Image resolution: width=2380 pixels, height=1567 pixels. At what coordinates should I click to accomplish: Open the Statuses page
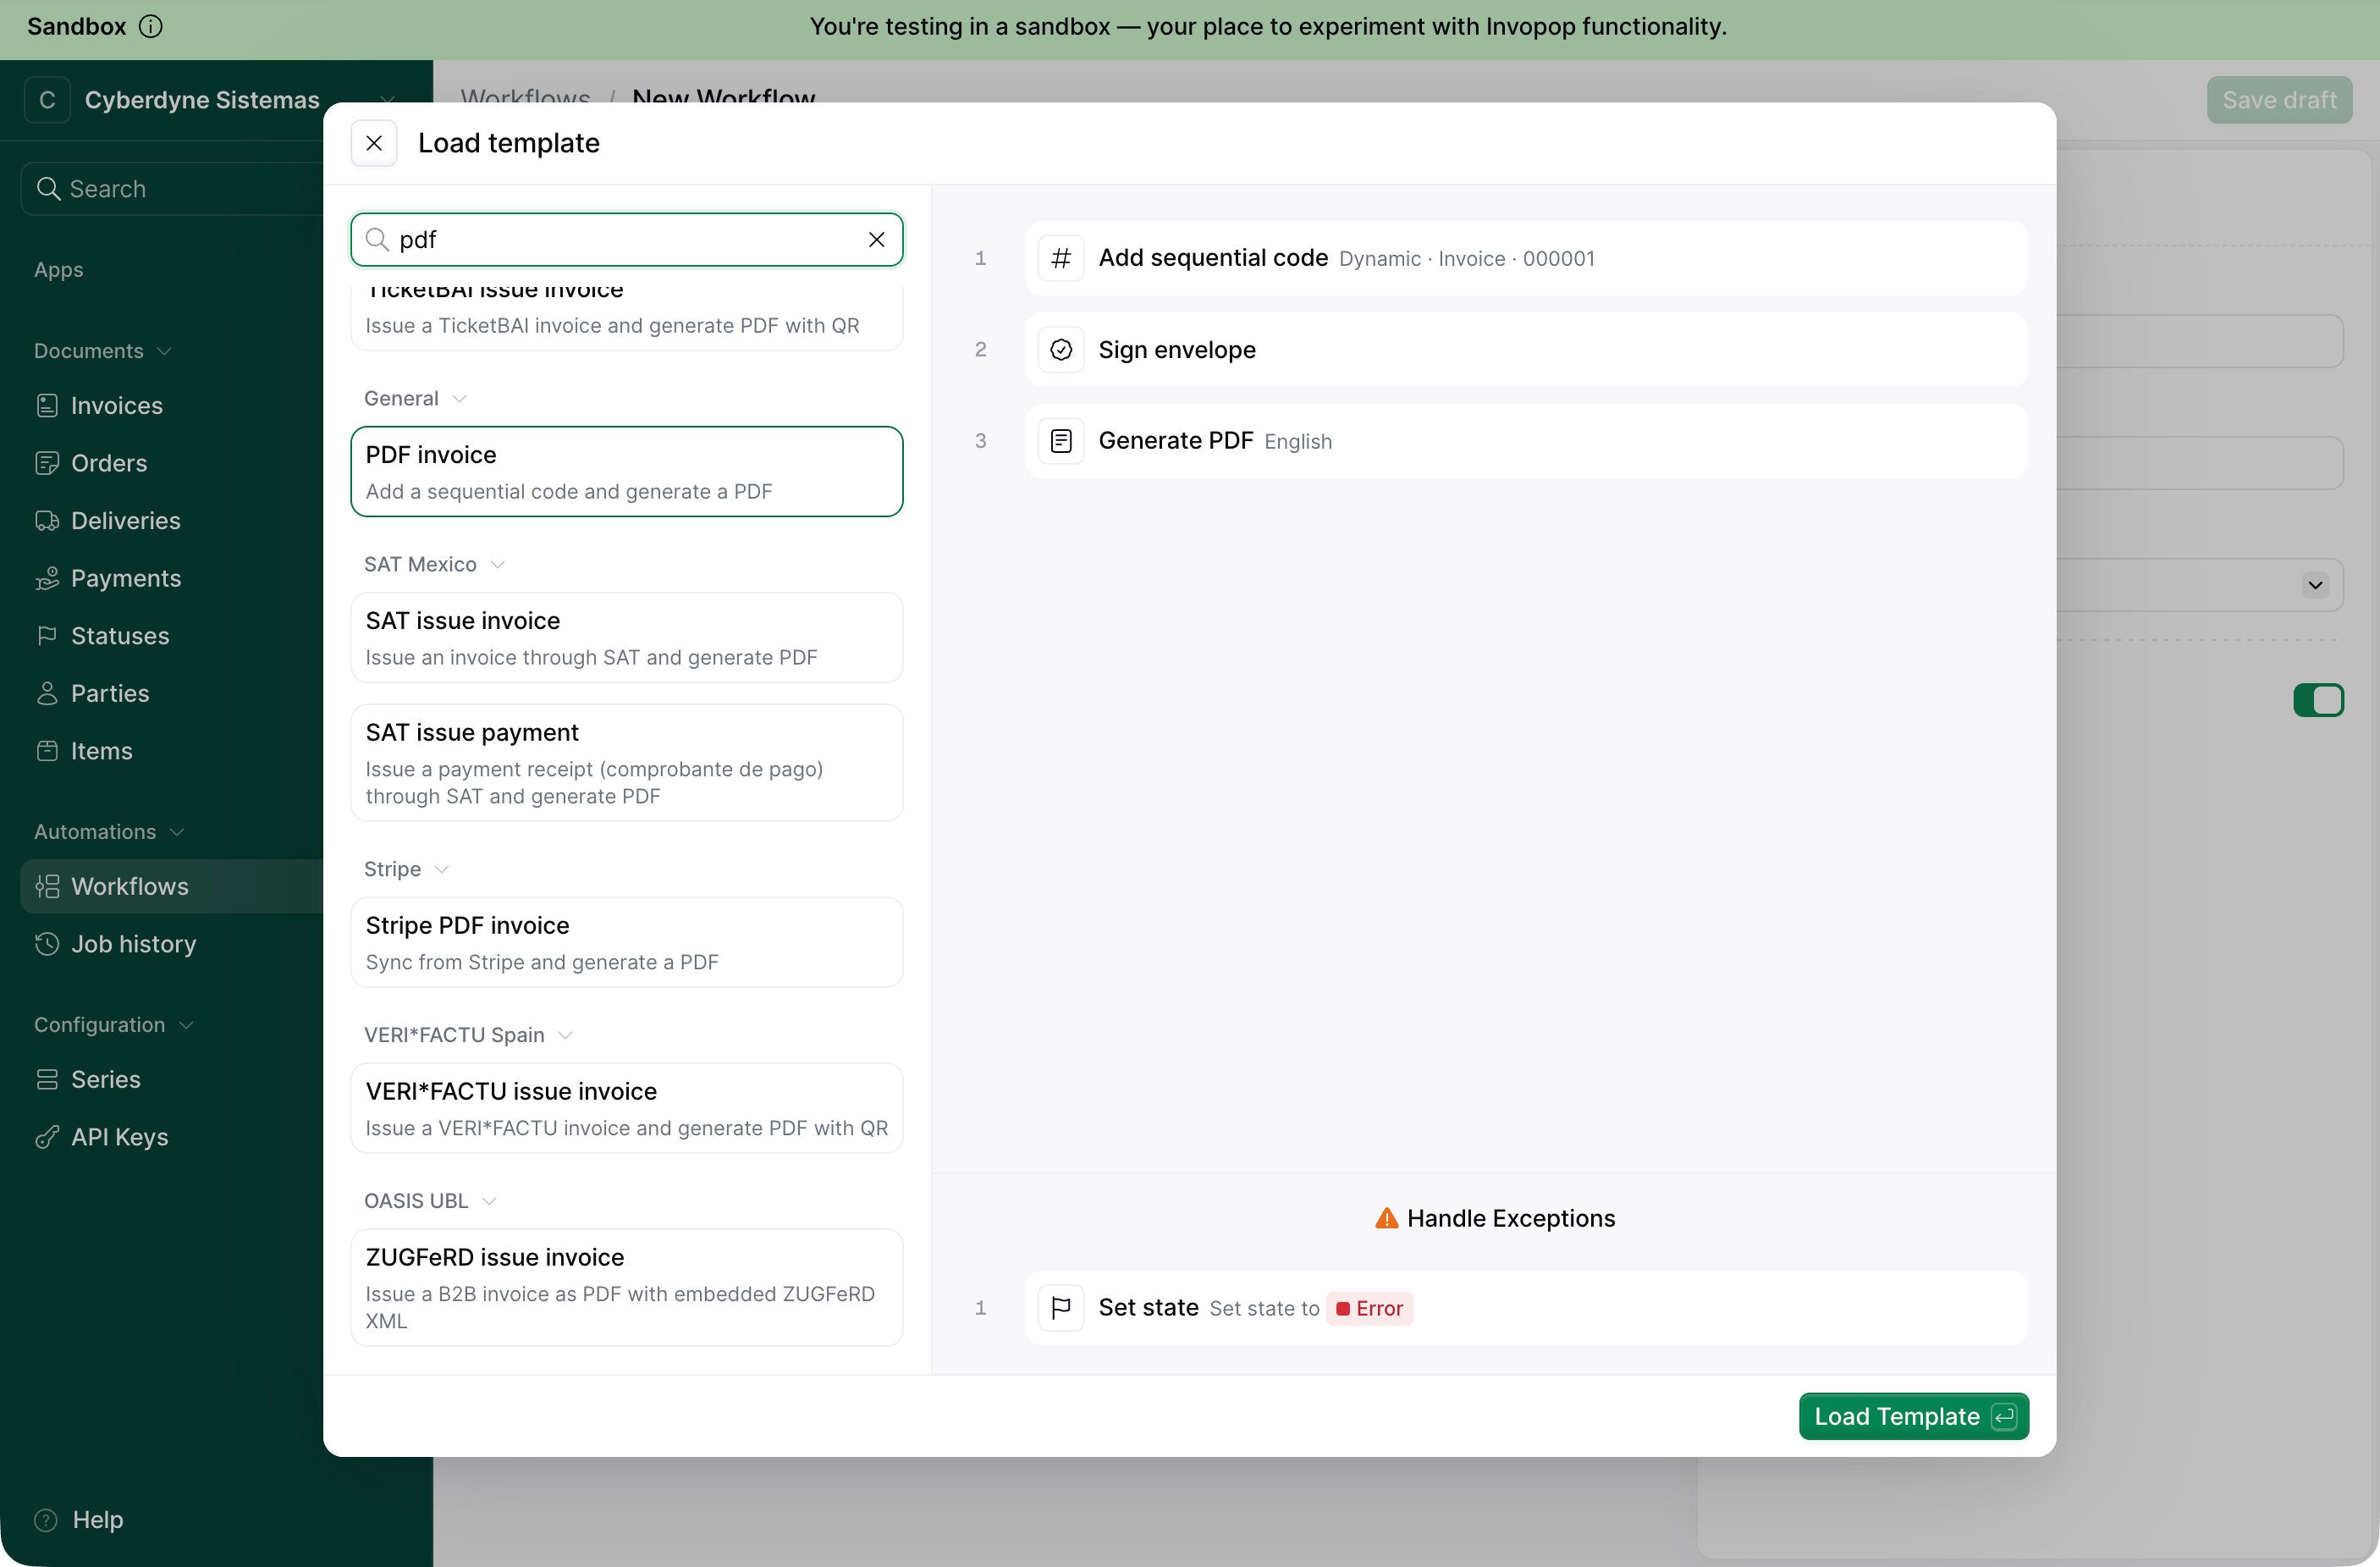(120, 636)
